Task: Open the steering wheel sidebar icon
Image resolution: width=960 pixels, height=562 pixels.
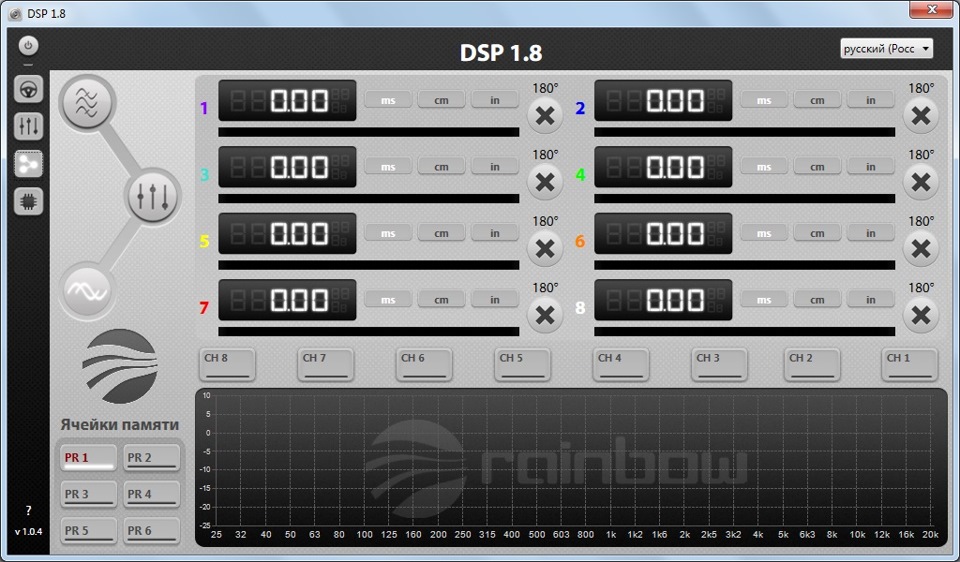Action: pyautogui.click(x=28, y=89)
